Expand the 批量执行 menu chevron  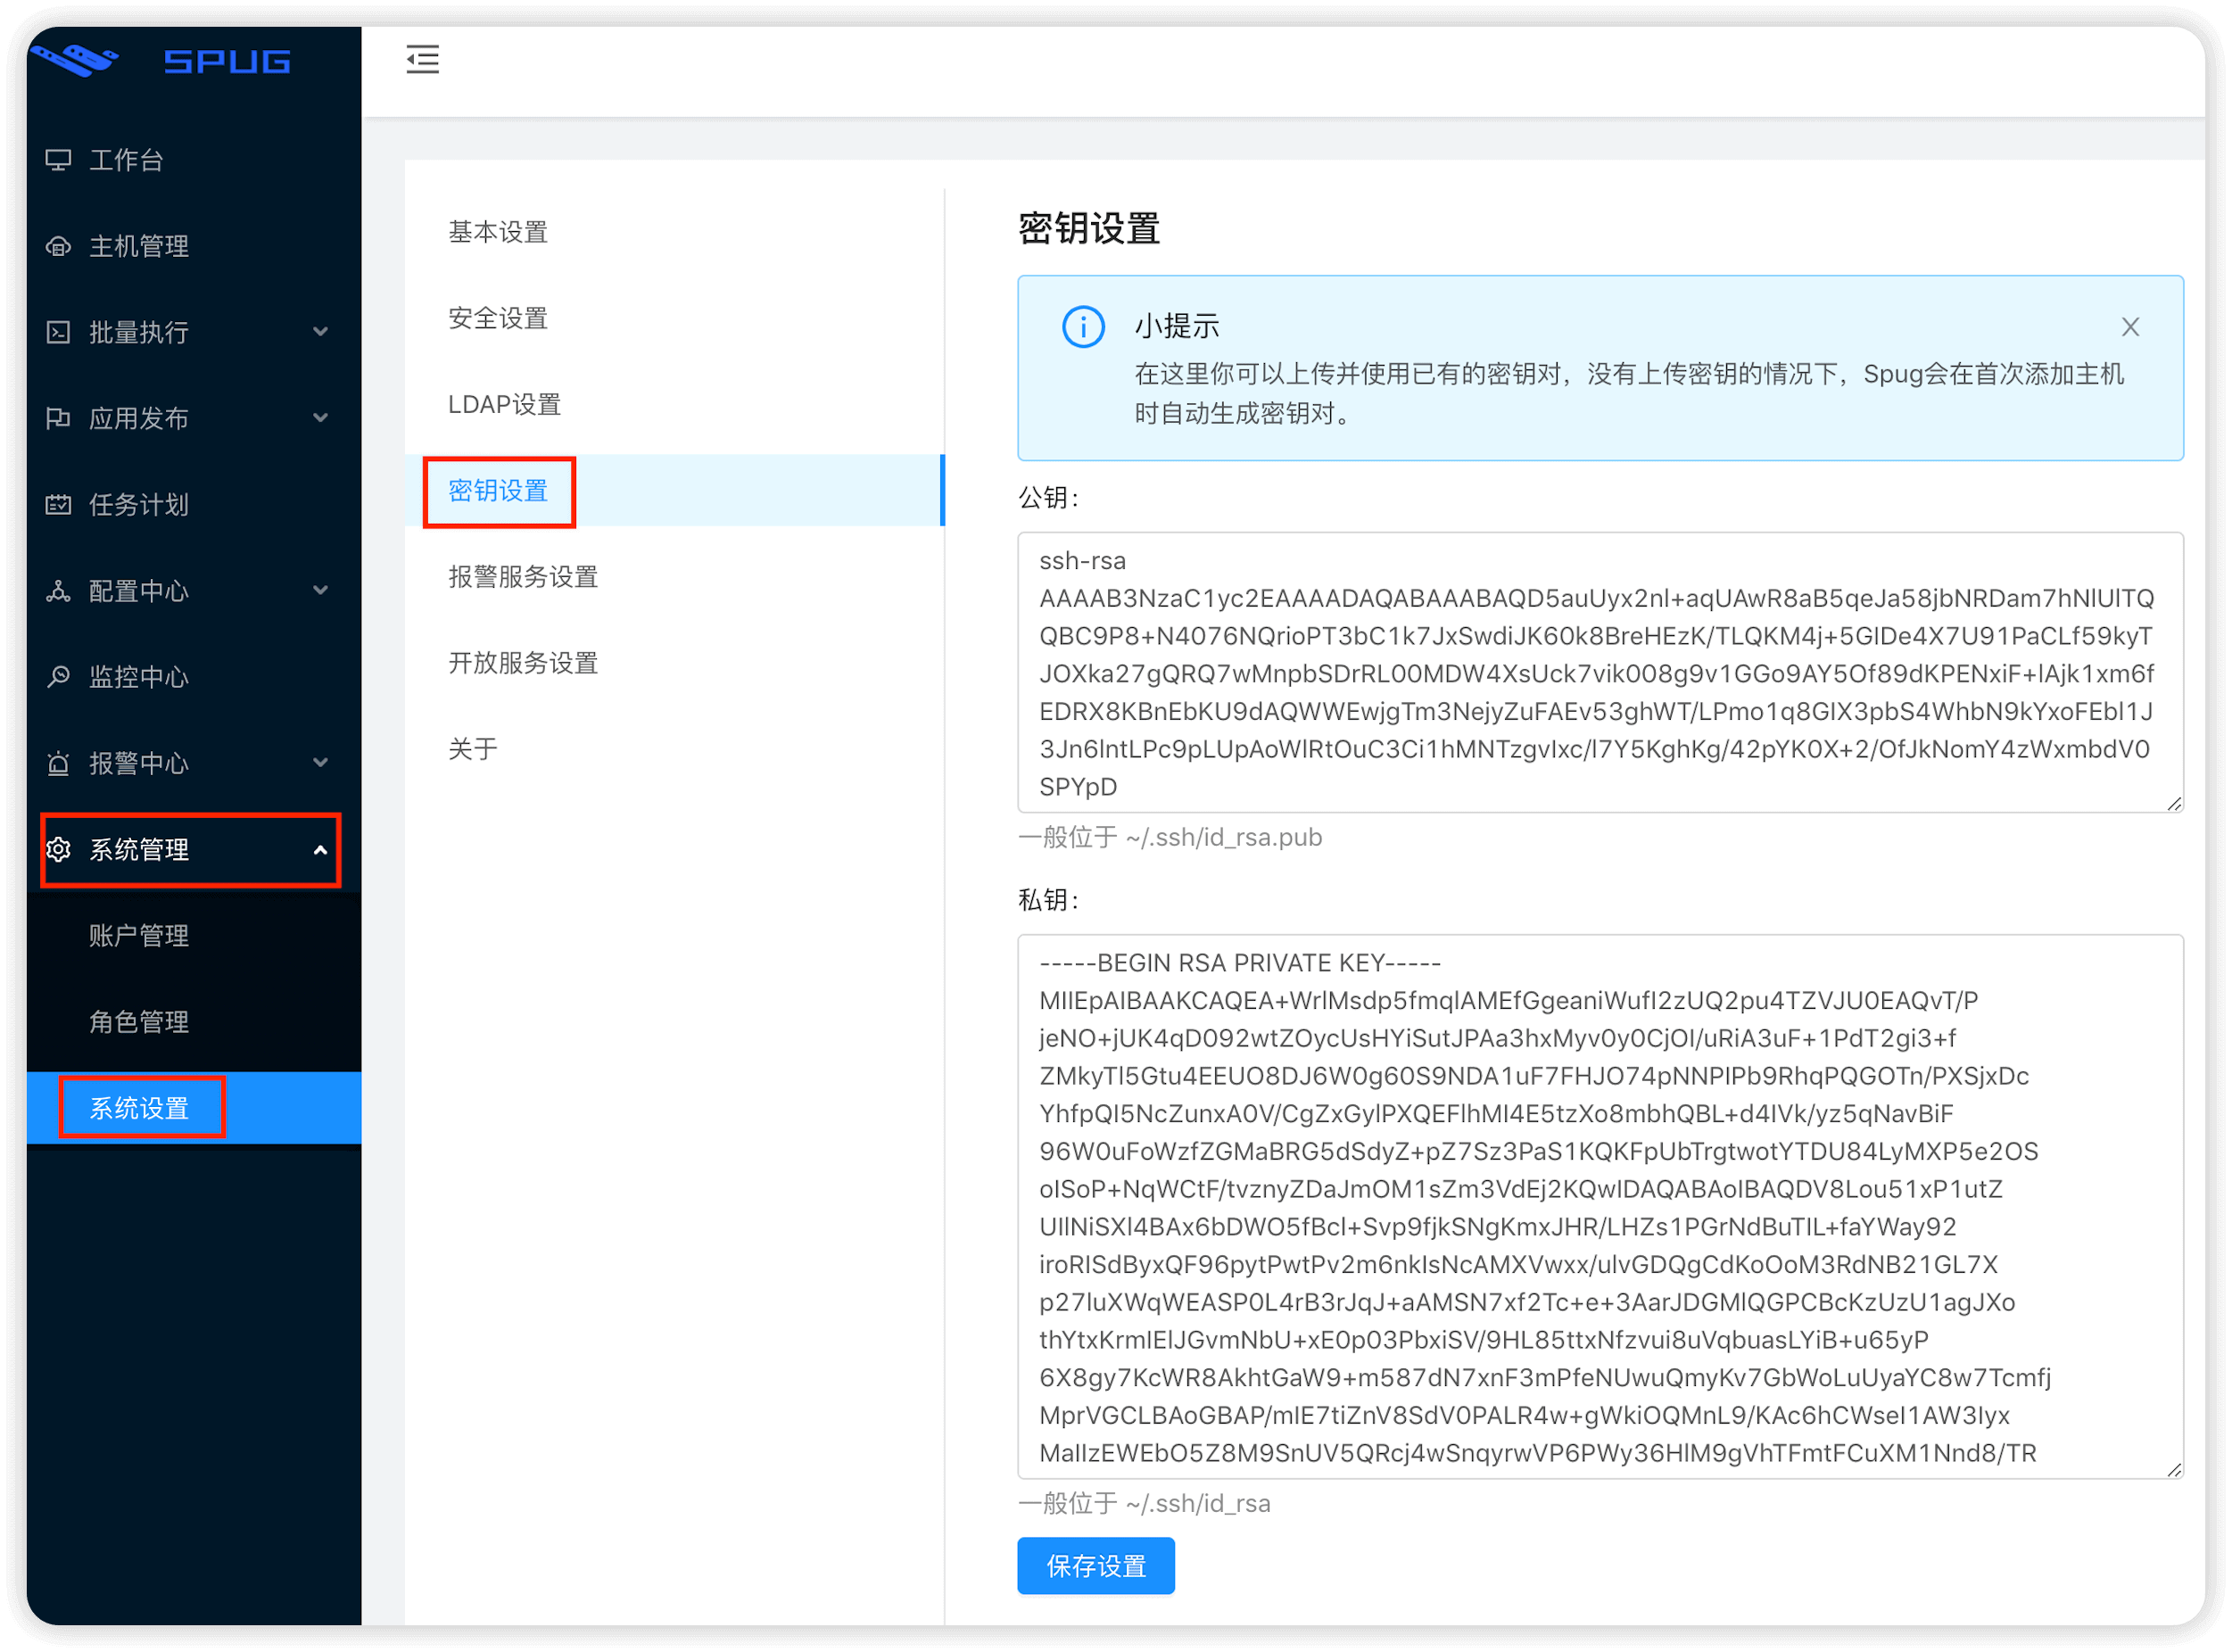pyautogui.click(x=320, y=332)
